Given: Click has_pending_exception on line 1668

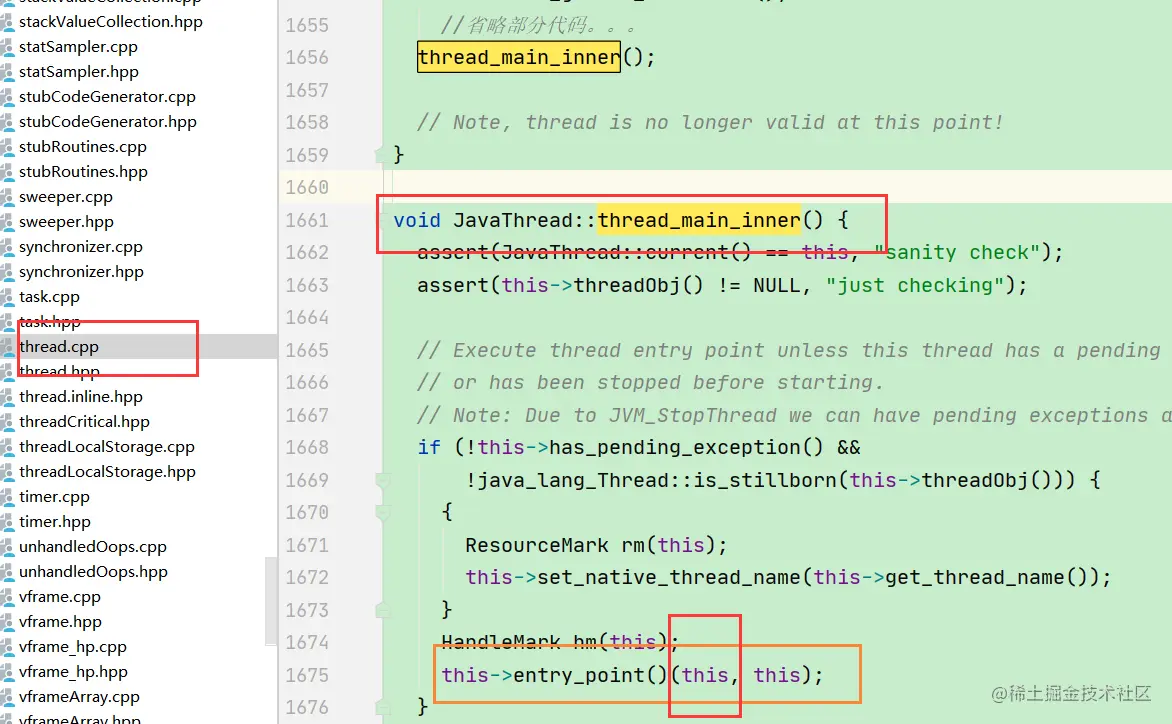Looking at the screenshot, I should (x=675, y=448).
